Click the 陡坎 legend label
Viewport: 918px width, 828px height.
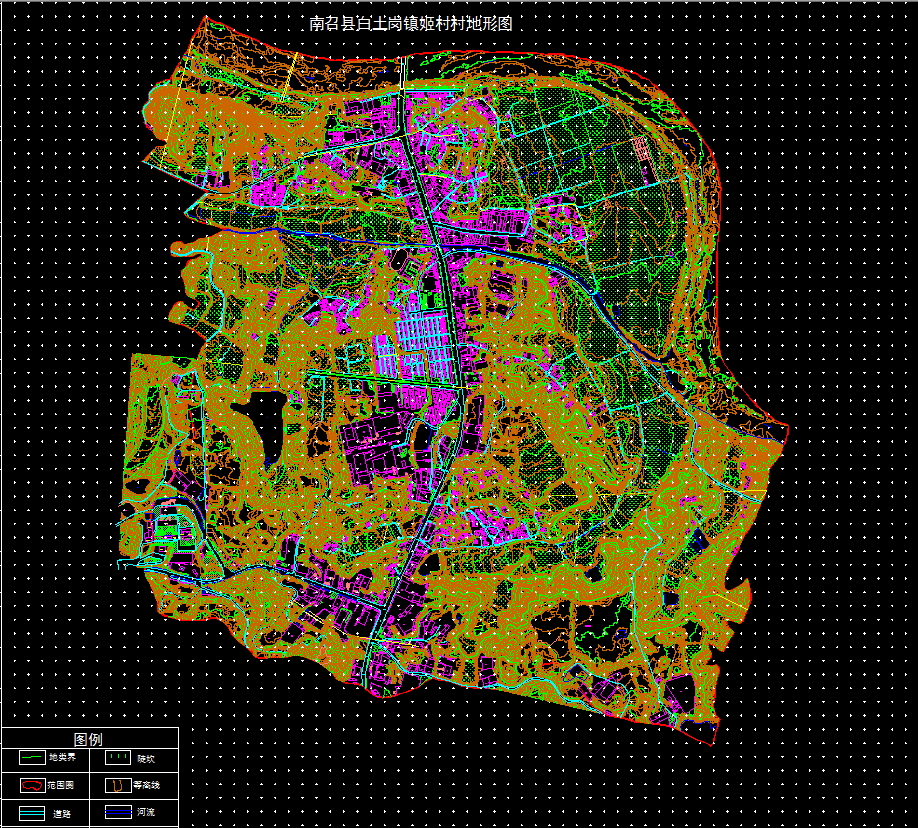(x=146, y=758)
